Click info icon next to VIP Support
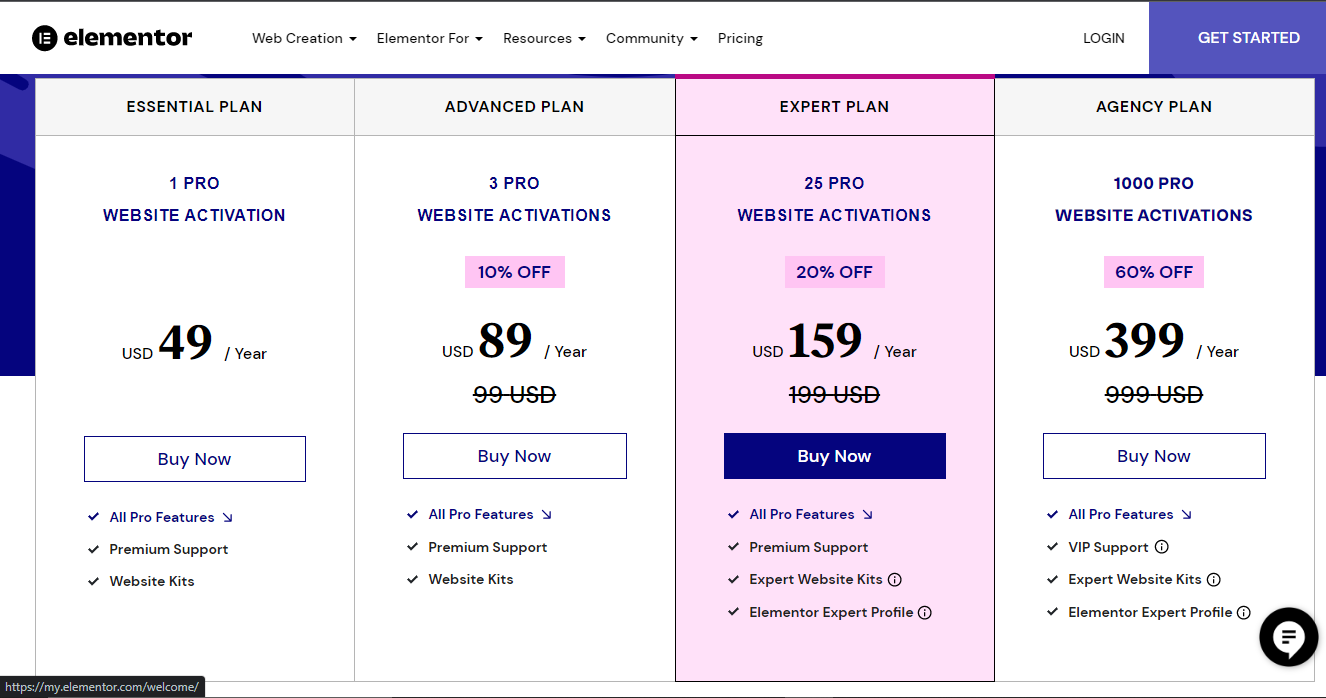Viewport: 1326px width, 698px height. pos(1162,547)
